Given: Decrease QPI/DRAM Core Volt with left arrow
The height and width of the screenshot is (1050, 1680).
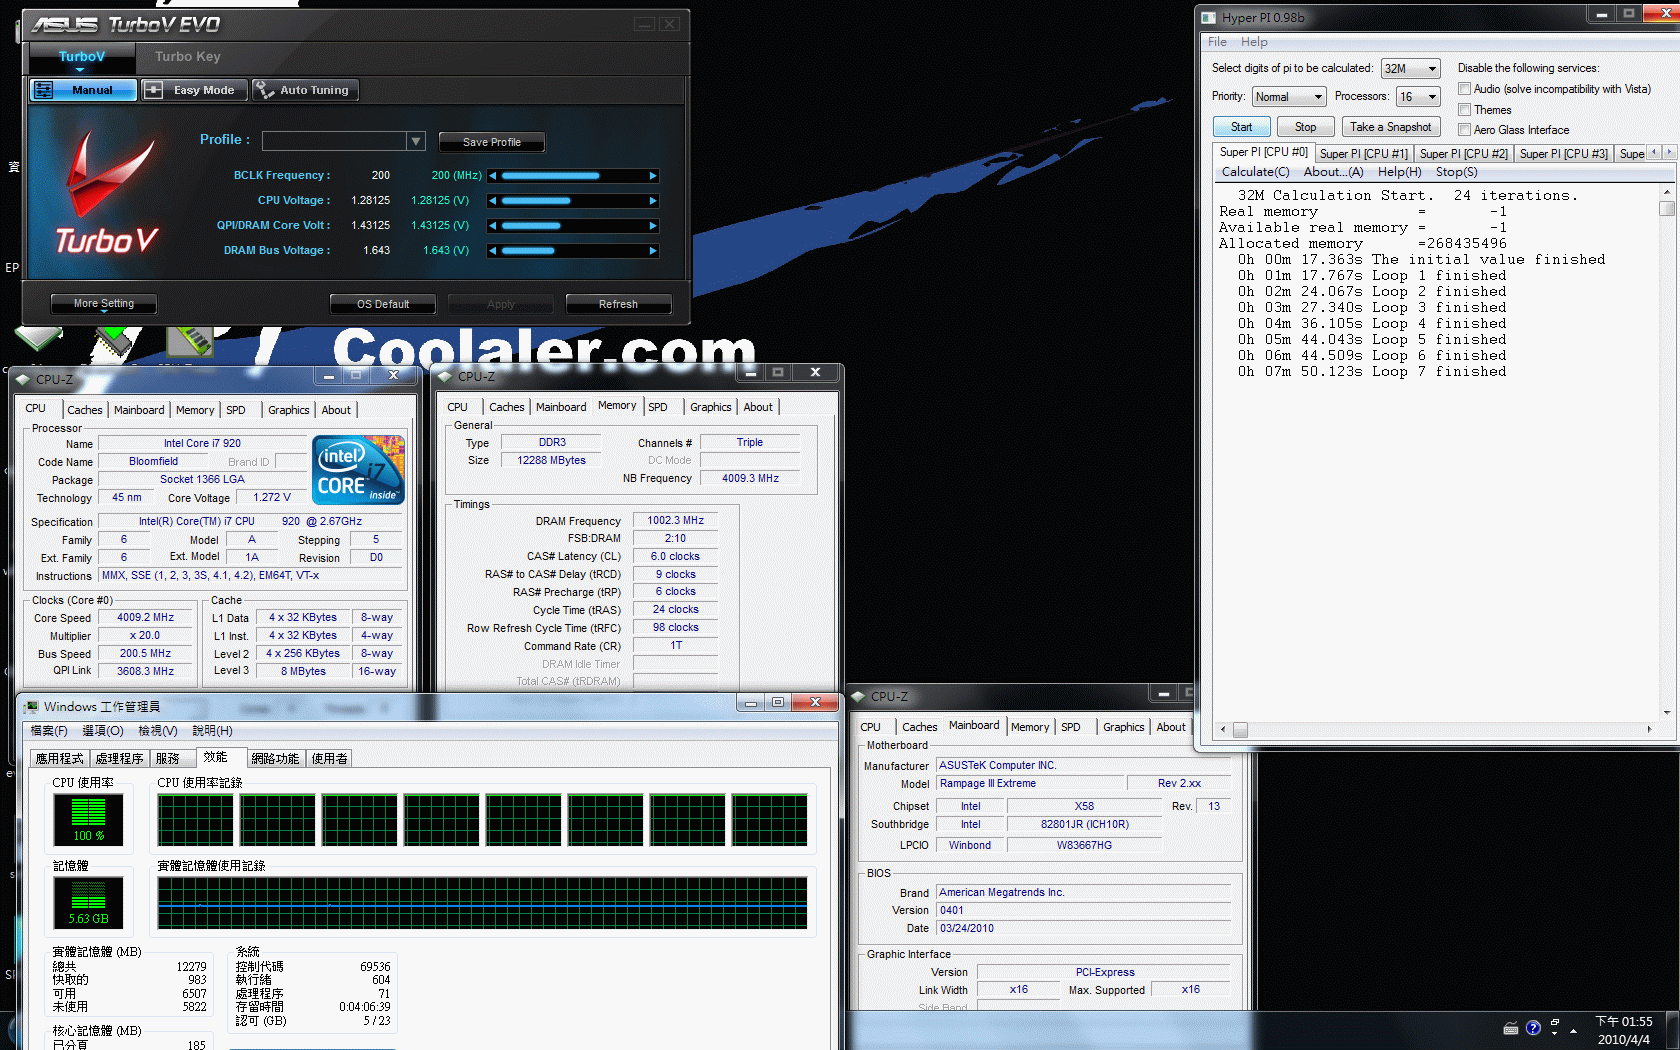Looking at the screenshot, I should (x=492, y=226).
